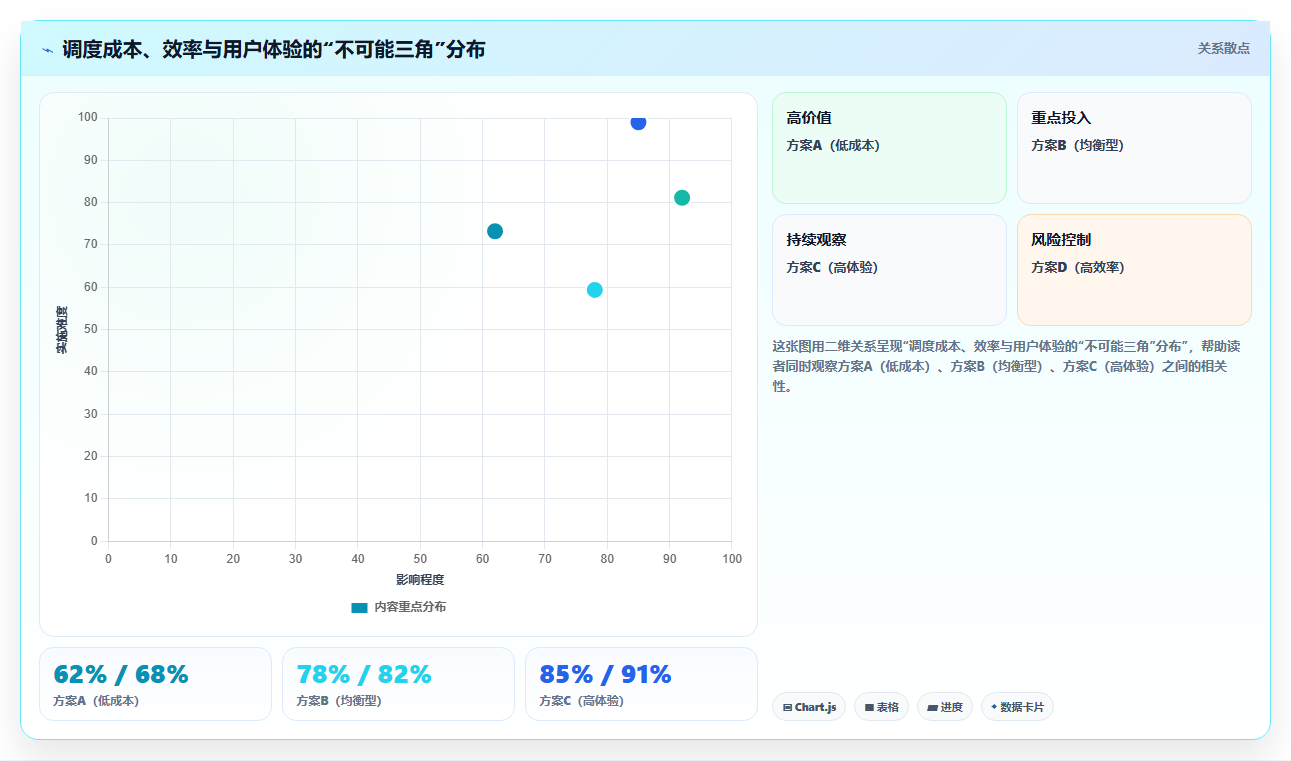Toggle the 内容重点分布 legend swatch
The width and height of the screenshot is (1291, 761).
[x=359, y=607]
